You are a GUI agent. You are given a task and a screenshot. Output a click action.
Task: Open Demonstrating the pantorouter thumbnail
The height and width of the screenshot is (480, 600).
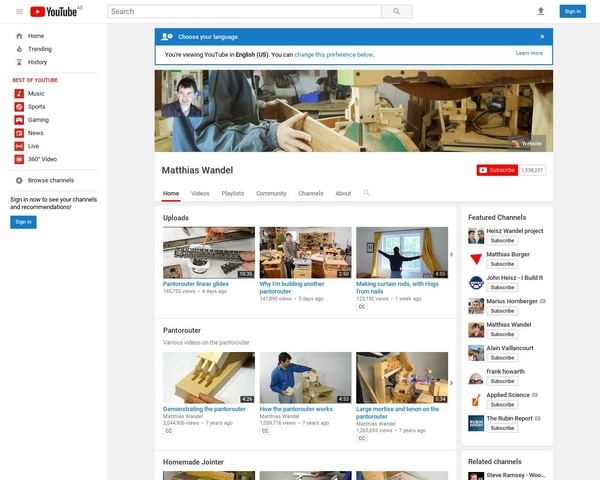pyautogui.click(x=209, y=378)
